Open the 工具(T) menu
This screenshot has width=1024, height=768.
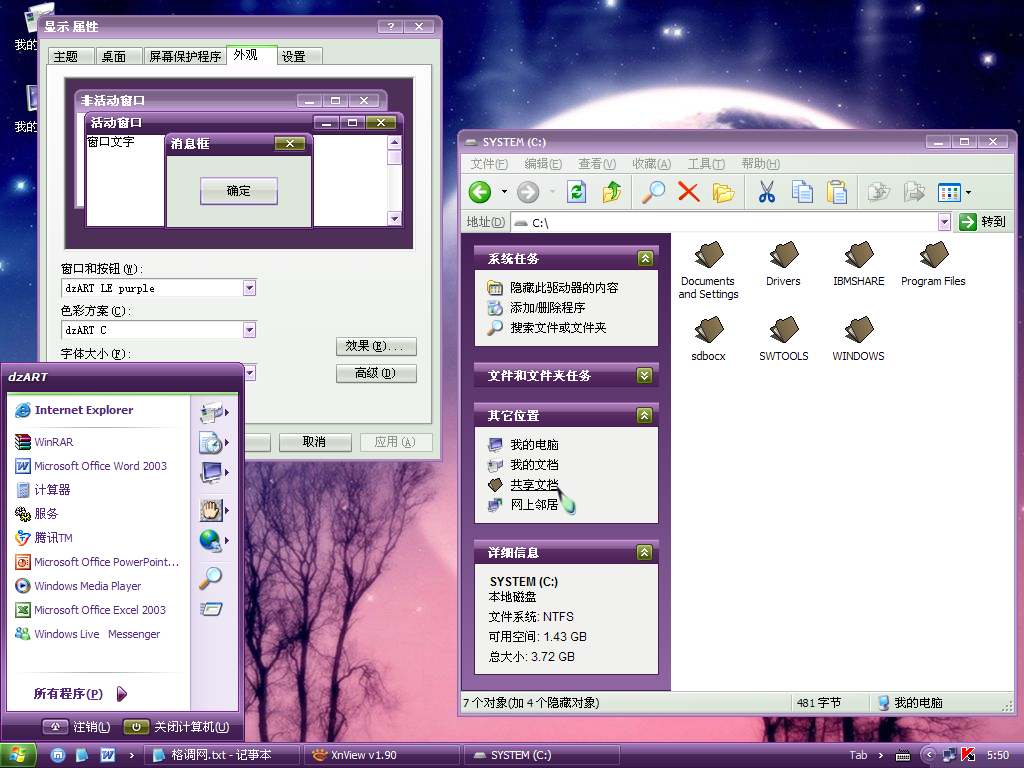coord(706,164)
